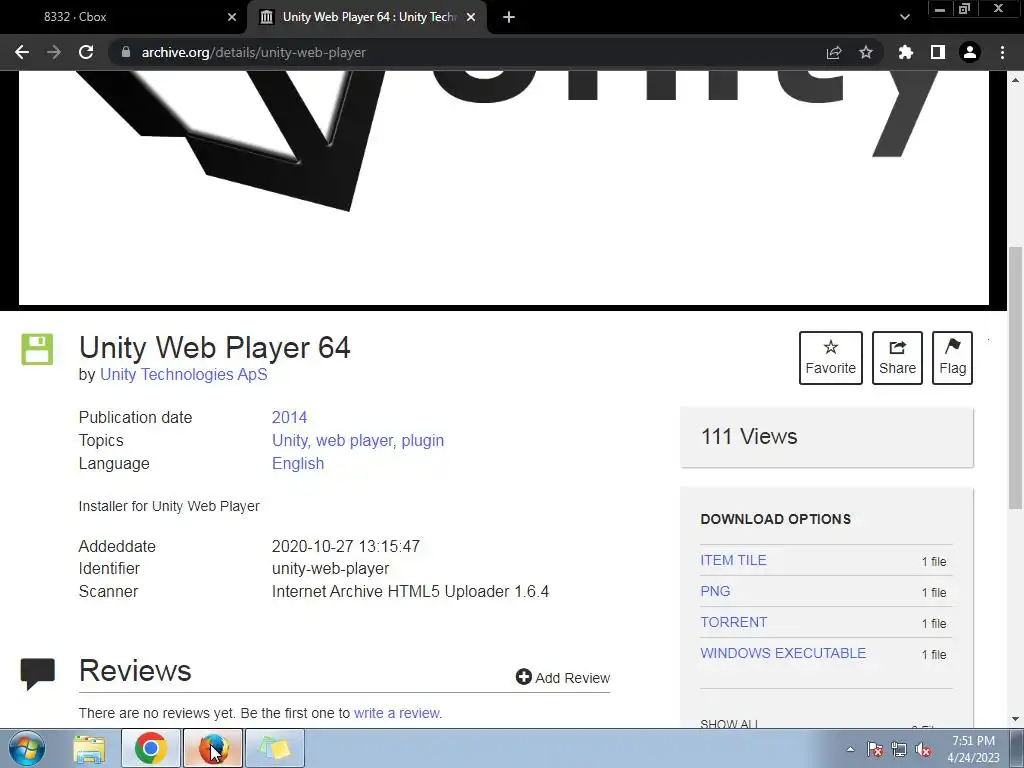1024x768 pixels.
Task: Flag this item
Action: pos(952,358)
